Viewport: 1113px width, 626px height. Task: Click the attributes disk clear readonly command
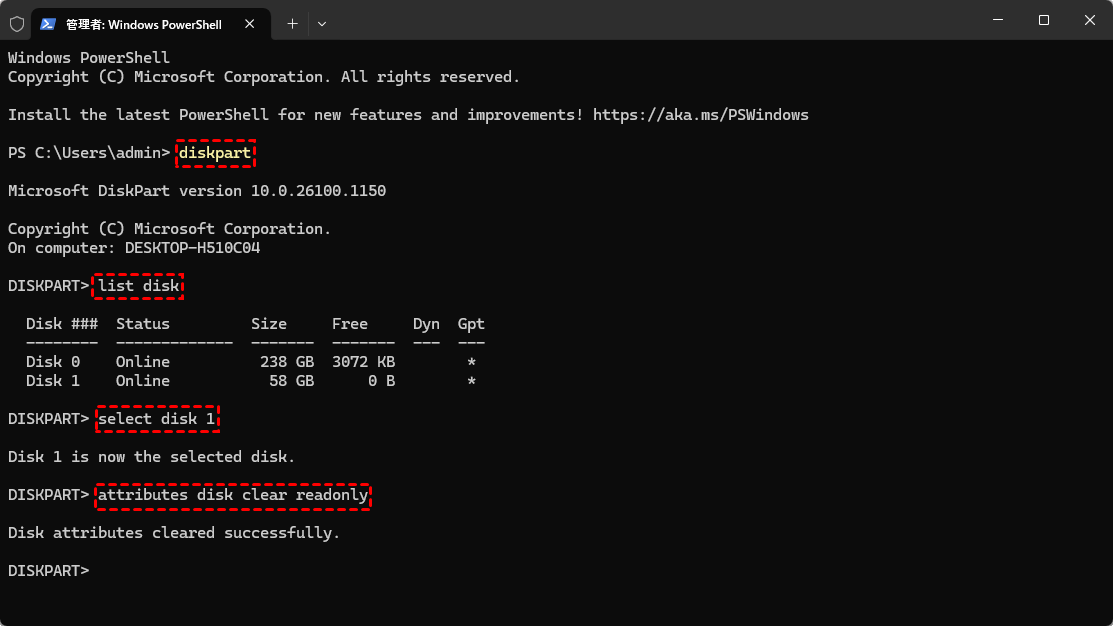point(233,495)
